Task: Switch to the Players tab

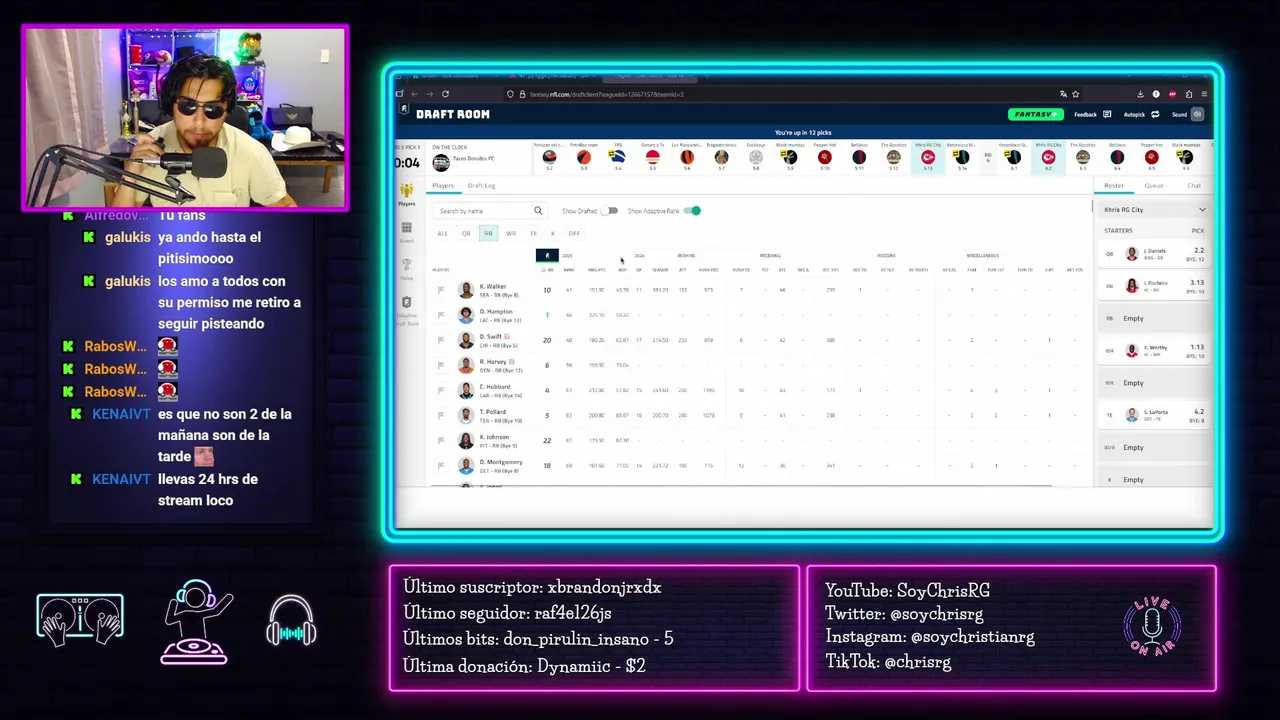Action: click(x=443, y=185)
